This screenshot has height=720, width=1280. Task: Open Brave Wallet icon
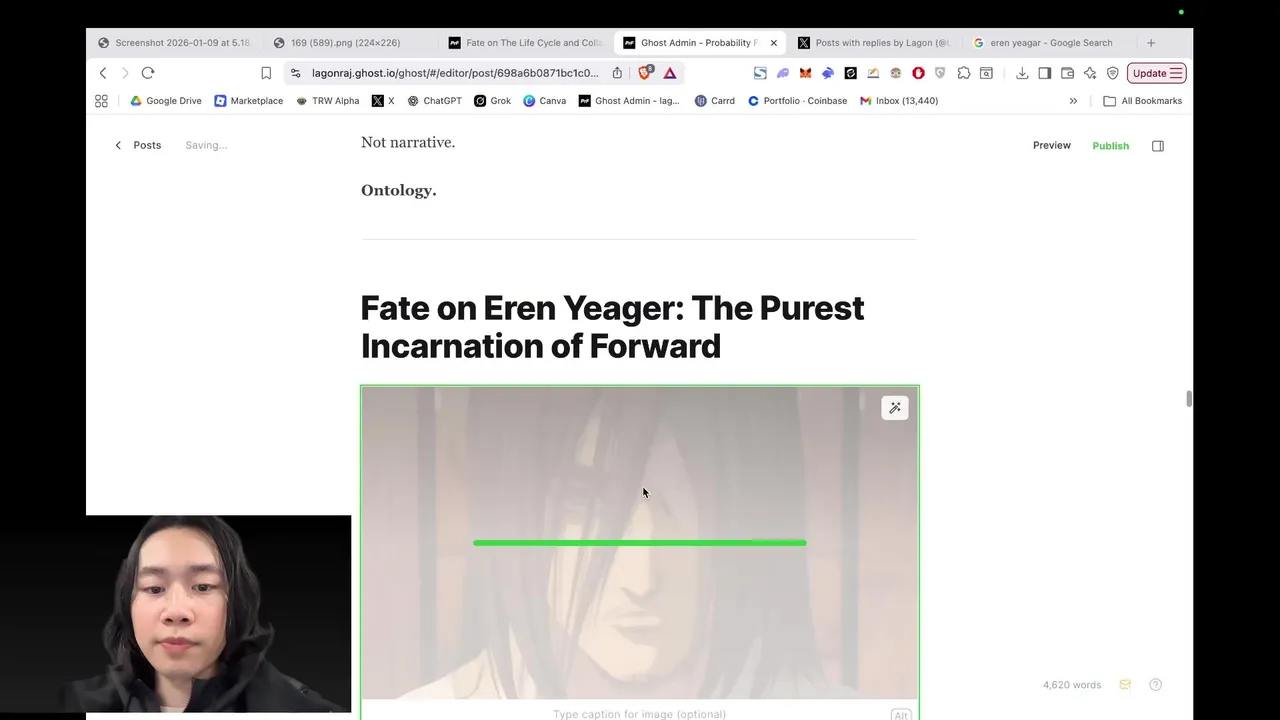point(1068,73)
